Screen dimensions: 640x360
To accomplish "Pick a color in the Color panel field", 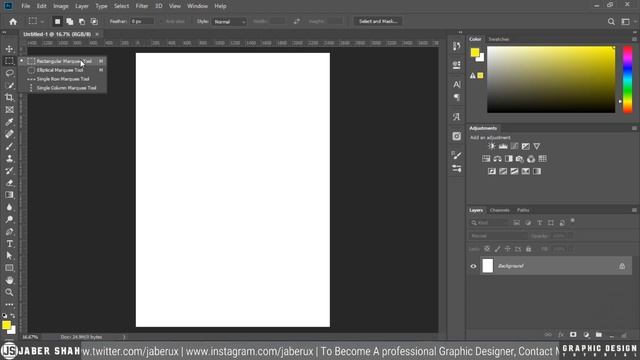I will pos(551,80).
